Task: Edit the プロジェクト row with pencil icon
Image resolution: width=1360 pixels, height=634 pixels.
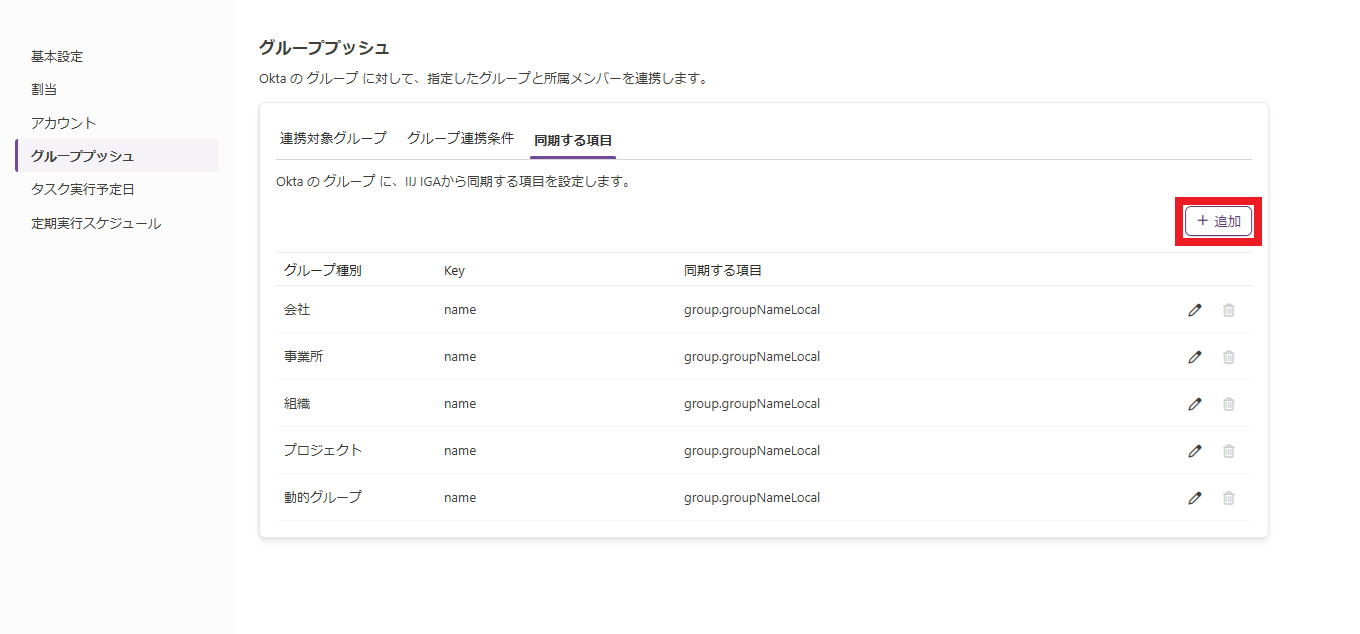Action: click(1194, 451)
